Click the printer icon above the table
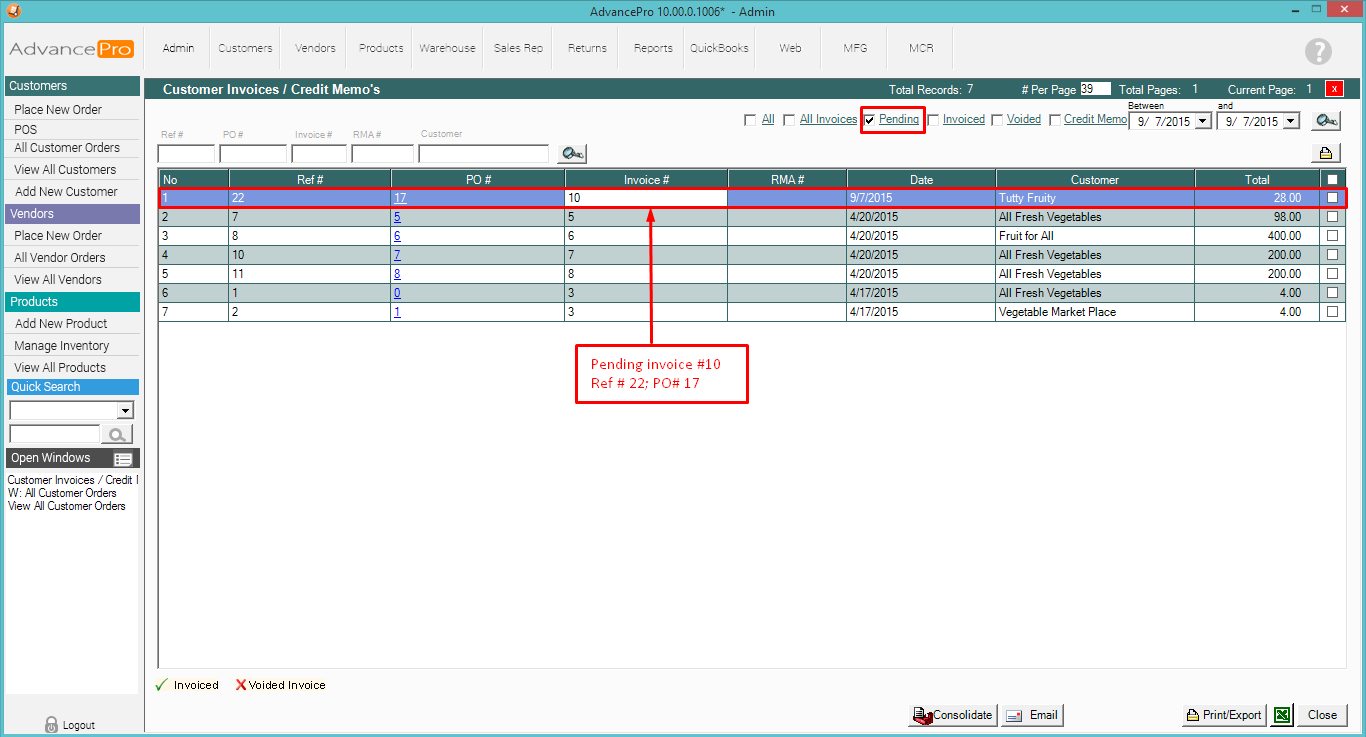Image resolution: width=1366 pixels, height=737 pixels. coord(1325,153)
